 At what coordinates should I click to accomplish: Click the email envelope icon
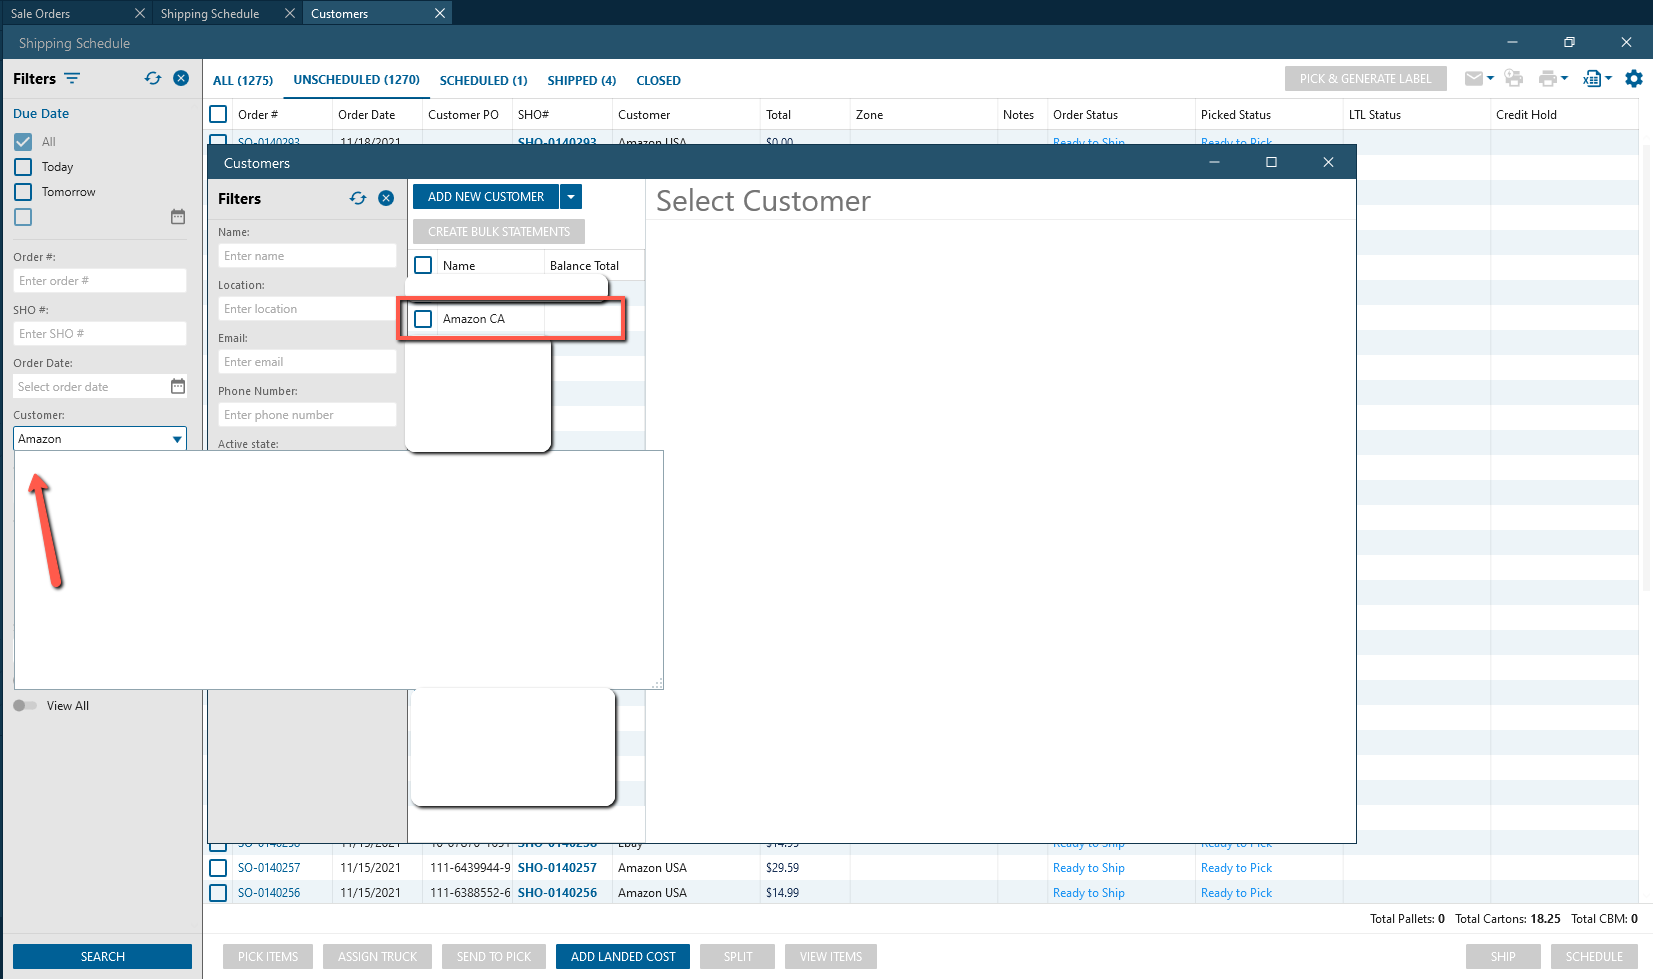click(1474, 78)
